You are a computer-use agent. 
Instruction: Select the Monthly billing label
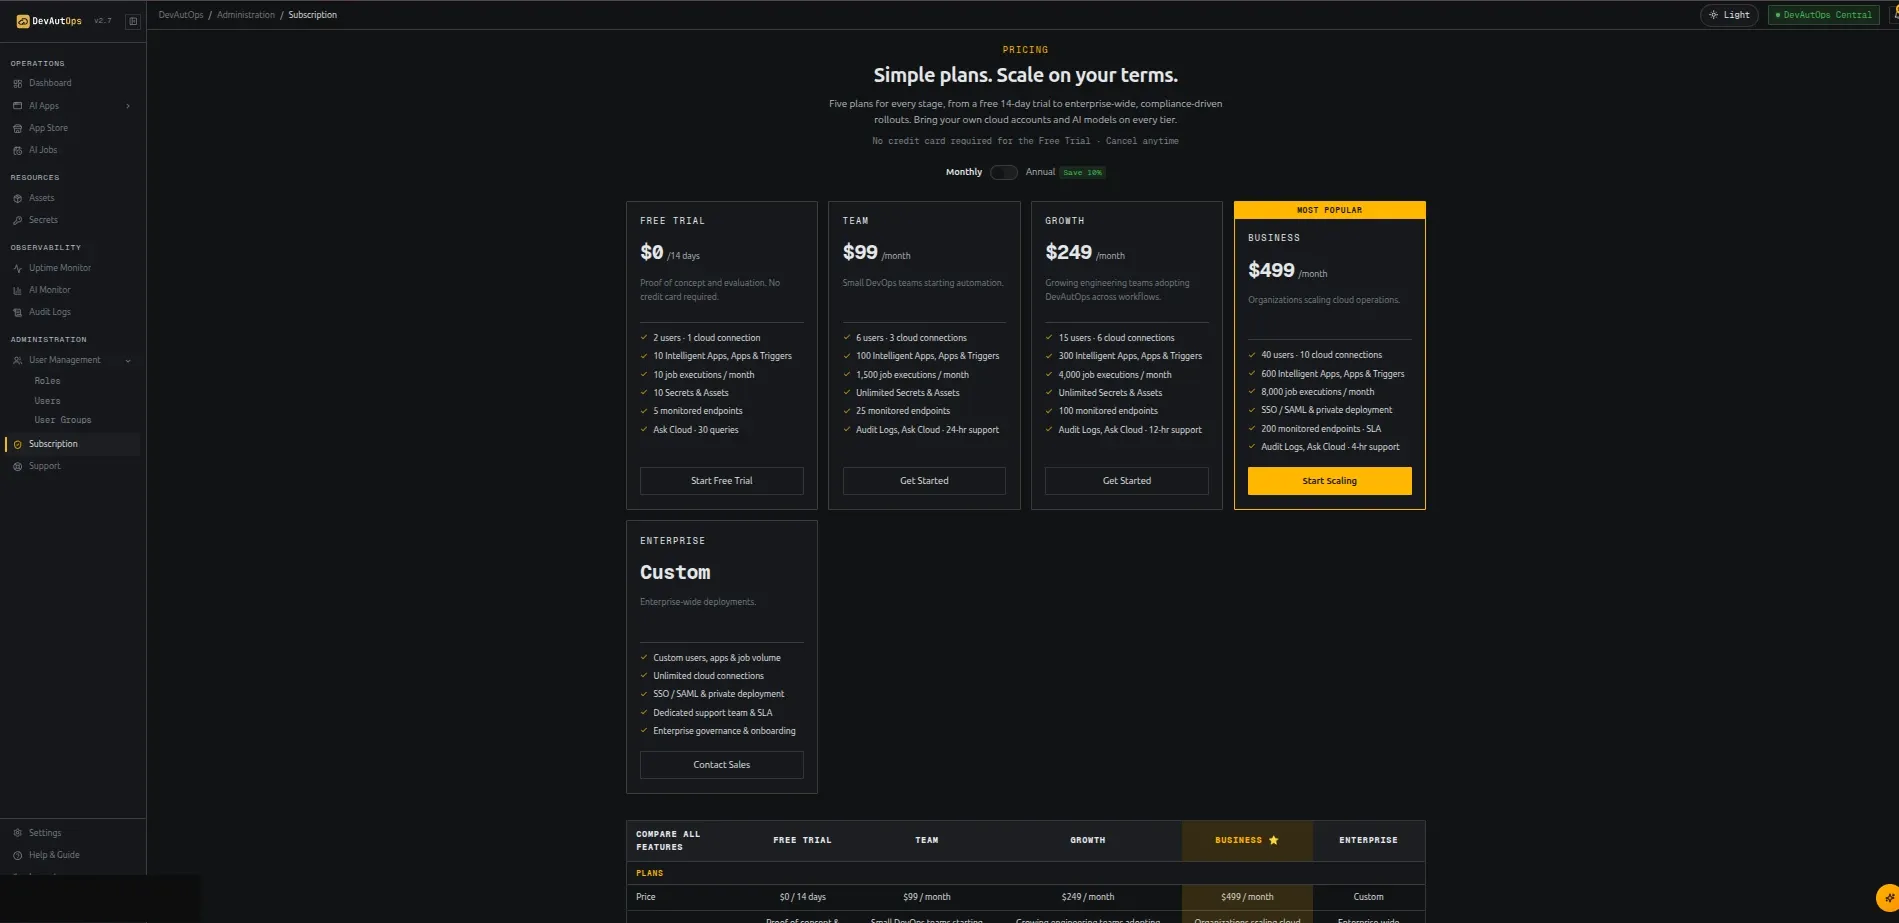point(964,172)
